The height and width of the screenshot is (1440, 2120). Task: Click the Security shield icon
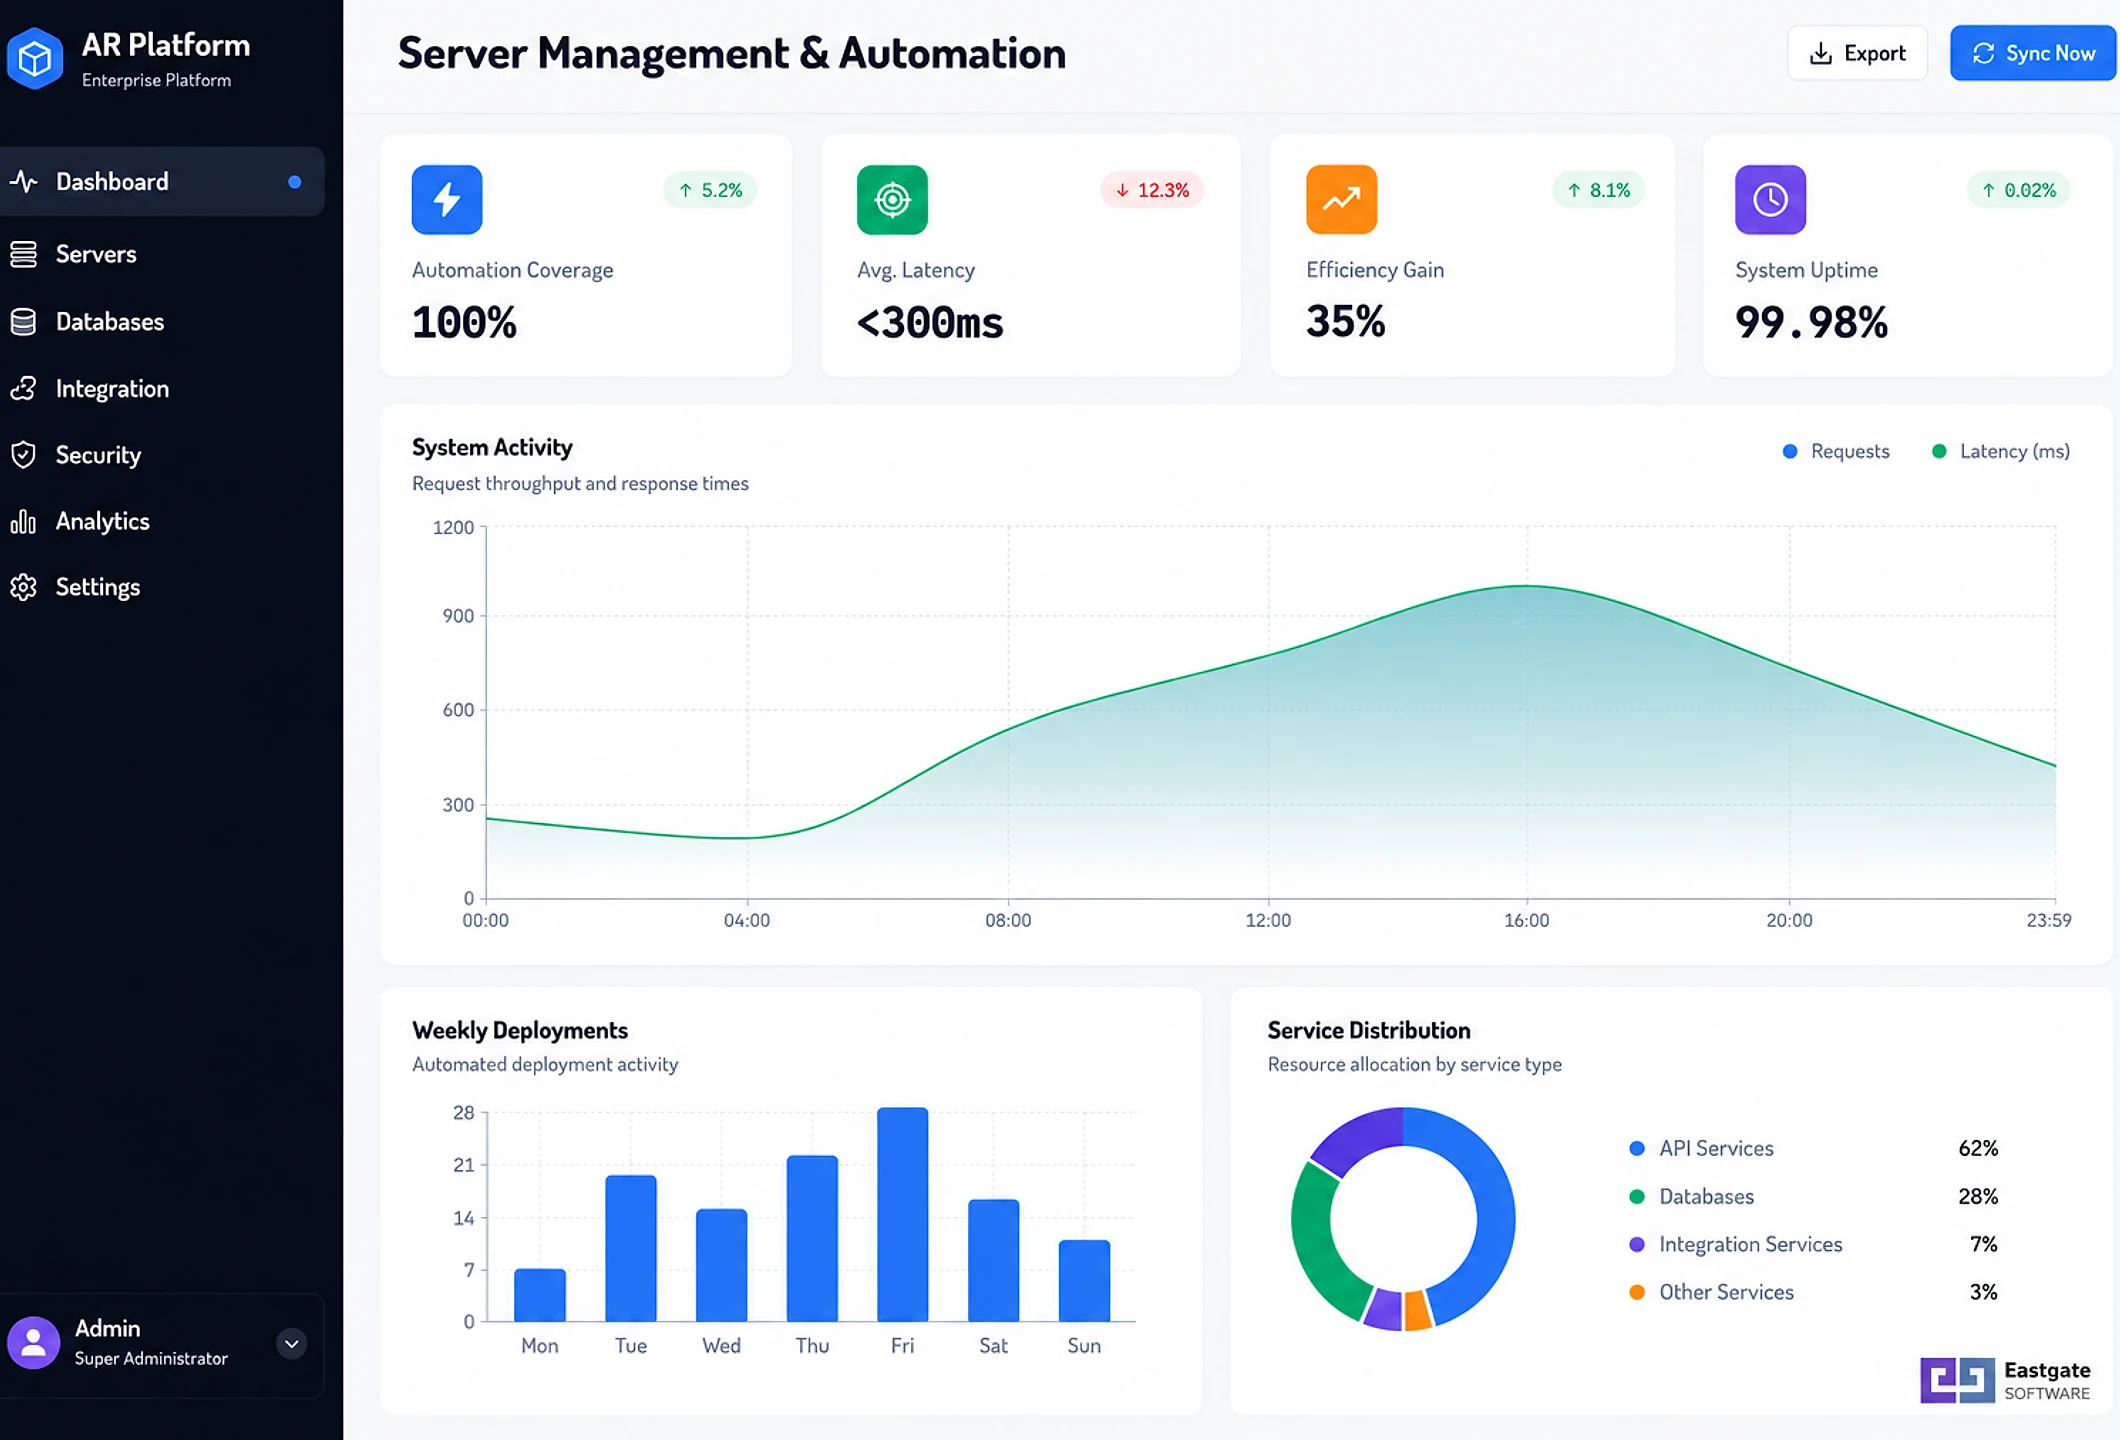[x=24, y=455]
